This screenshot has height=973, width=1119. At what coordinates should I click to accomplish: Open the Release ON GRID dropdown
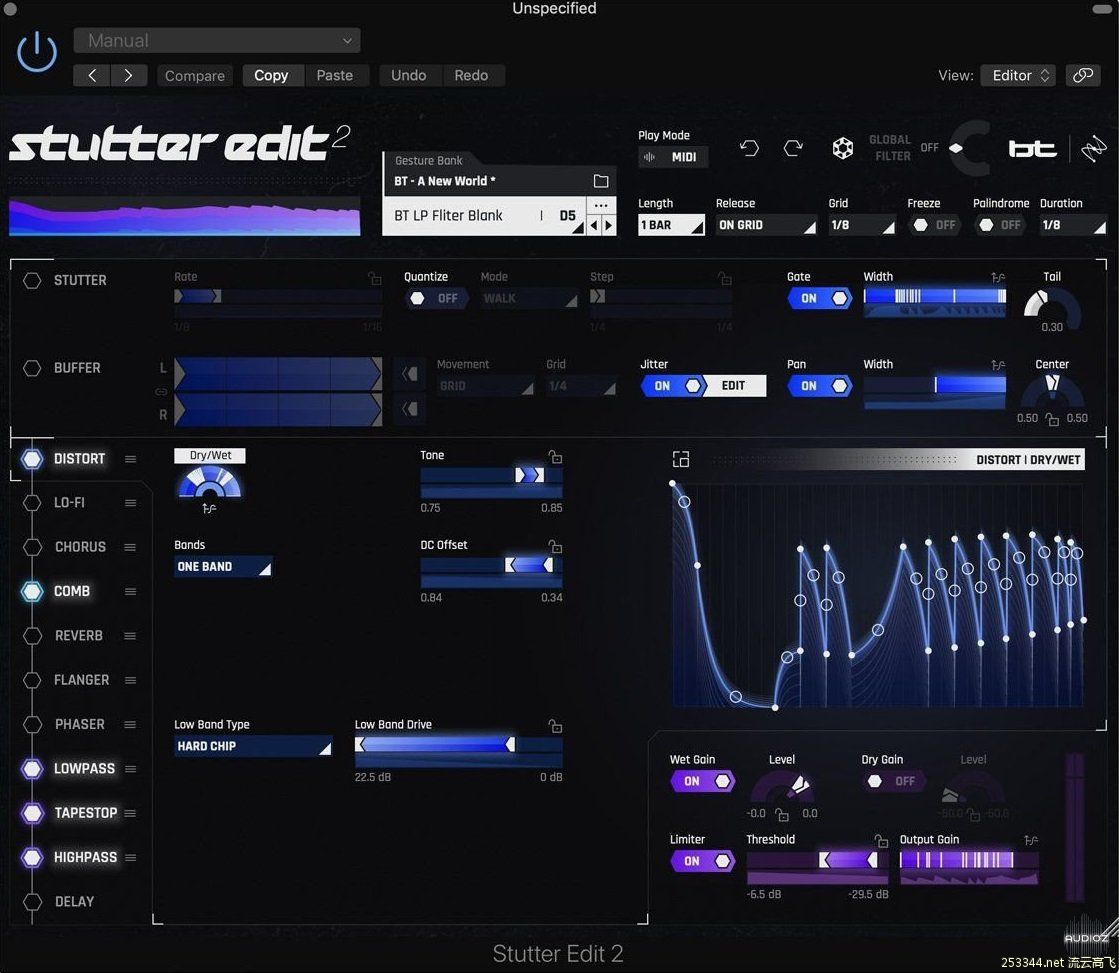[766, 225]
